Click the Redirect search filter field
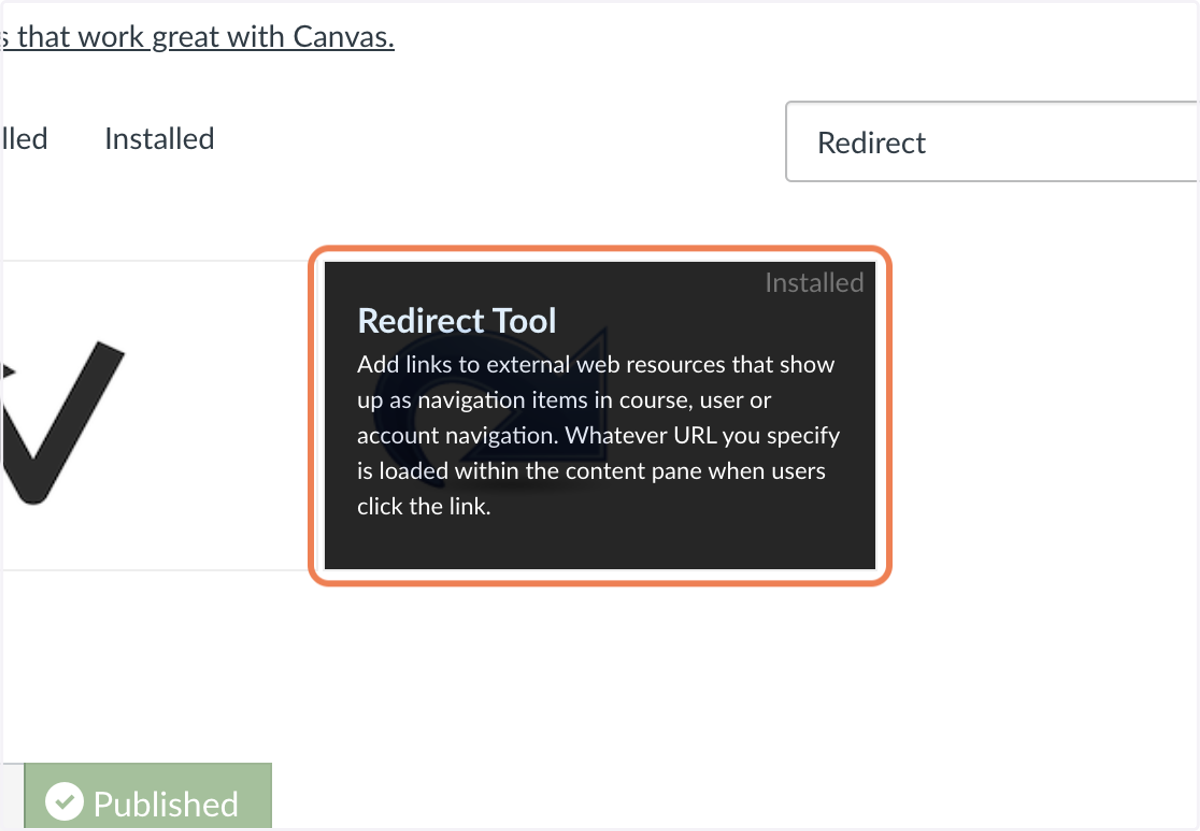 click(992, 142)
